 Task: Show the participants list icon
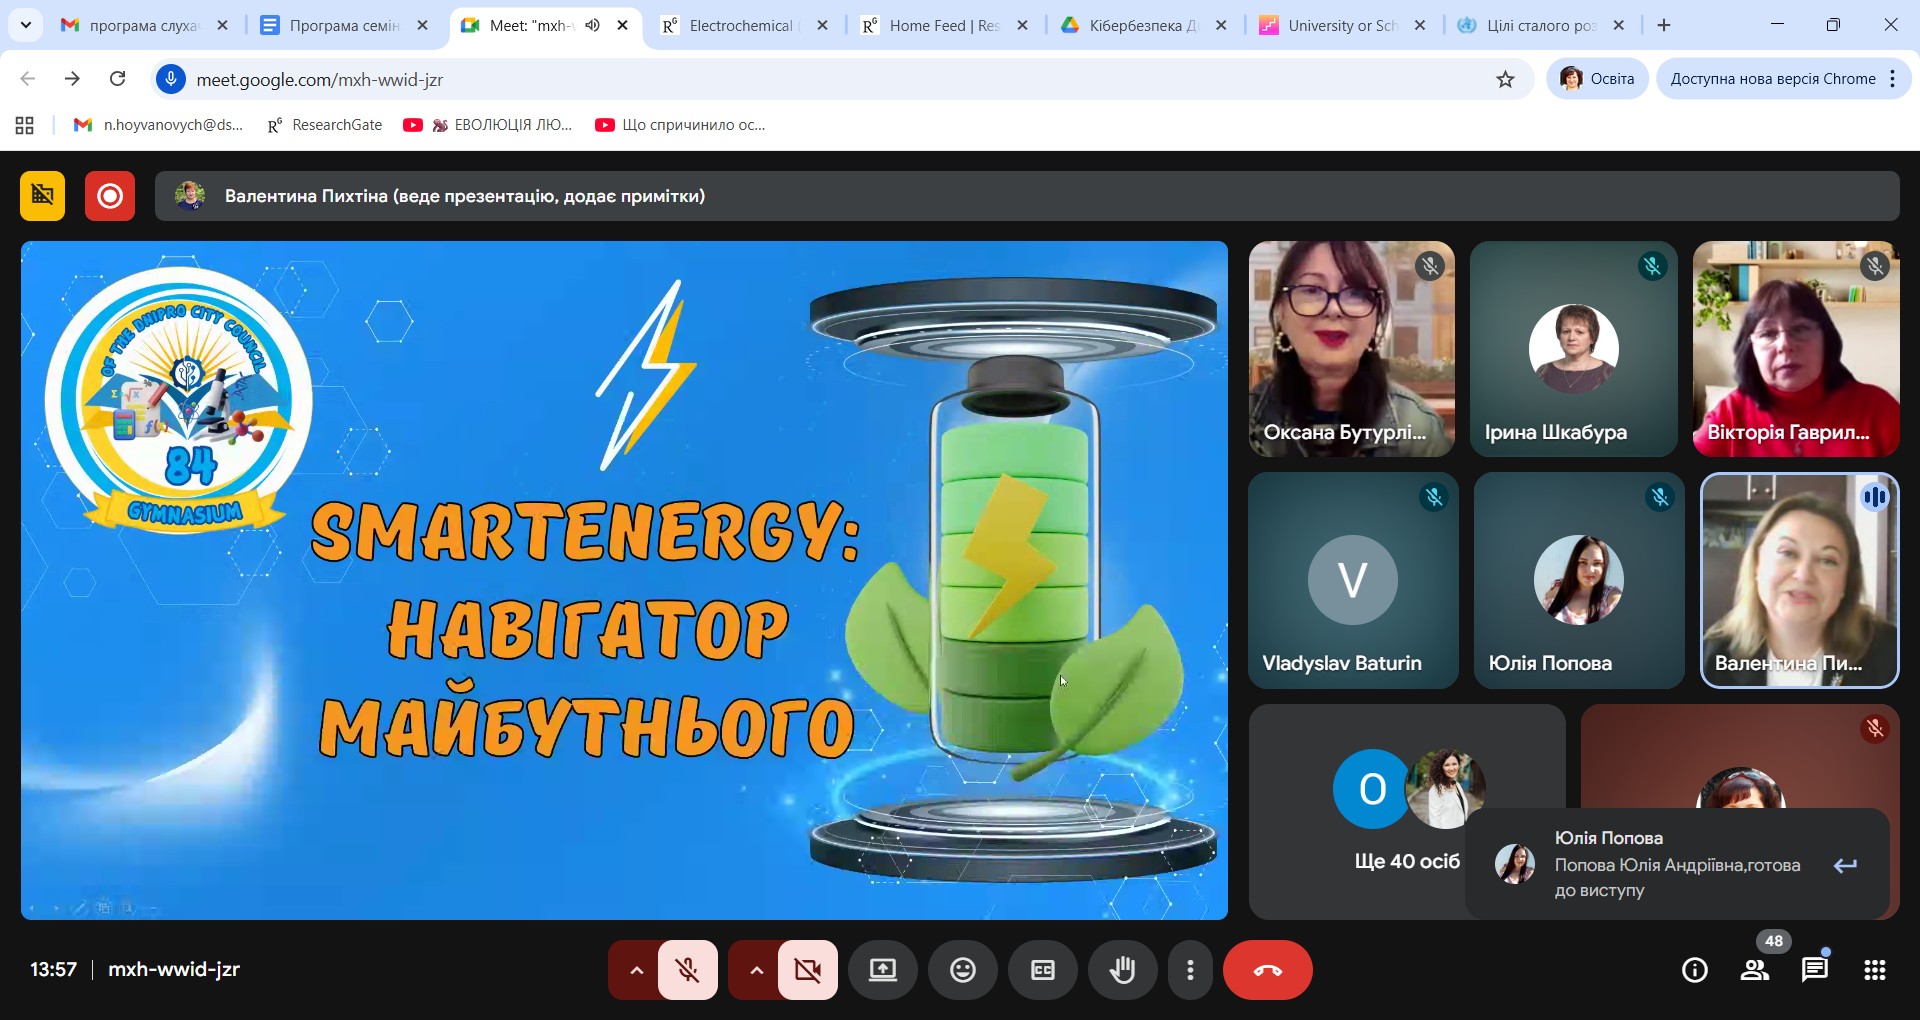pyautogui.click(x=1755, y=970)
